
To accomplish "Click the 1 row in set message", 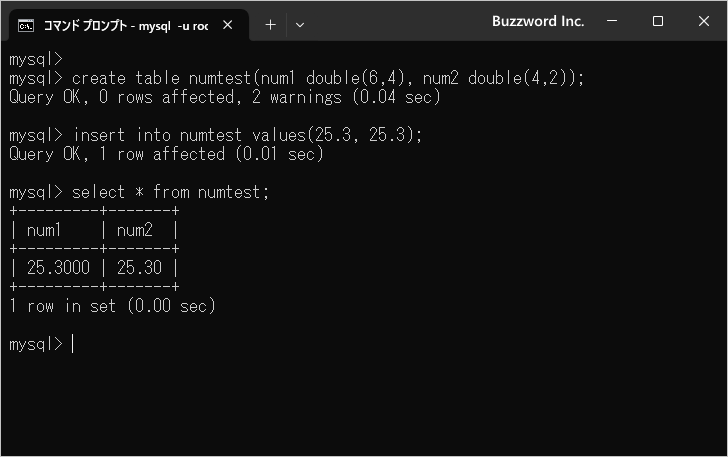I will [112, 306].
